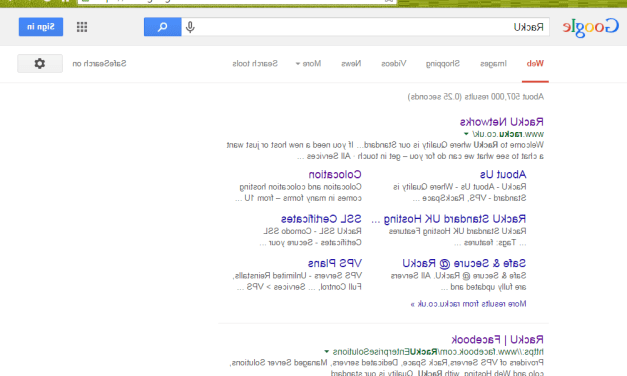Open the RackU Networks result

pos(501,122)
